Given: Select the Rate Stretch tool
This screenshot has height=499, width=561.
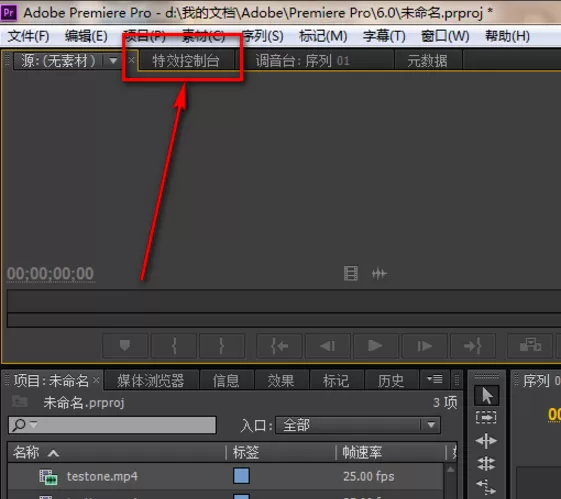Looking at the screenshot, I should (486, 487).
